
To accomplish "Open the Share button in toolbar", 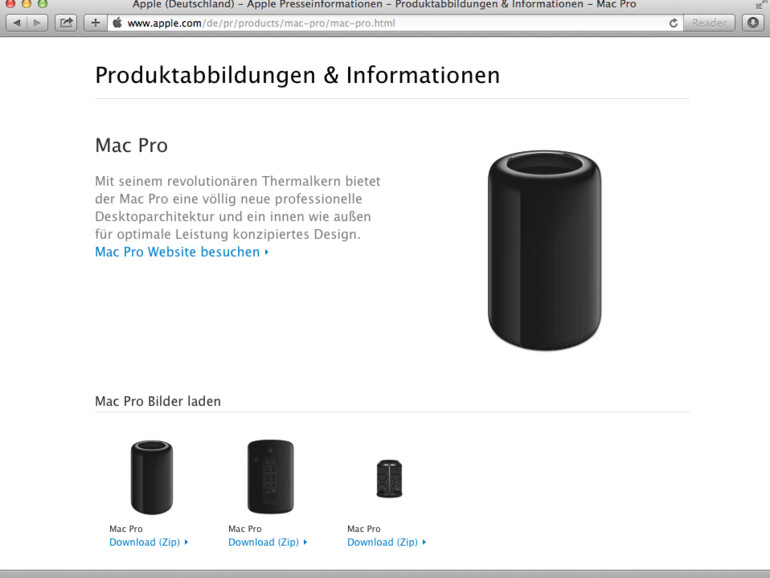I will (66, 23).
